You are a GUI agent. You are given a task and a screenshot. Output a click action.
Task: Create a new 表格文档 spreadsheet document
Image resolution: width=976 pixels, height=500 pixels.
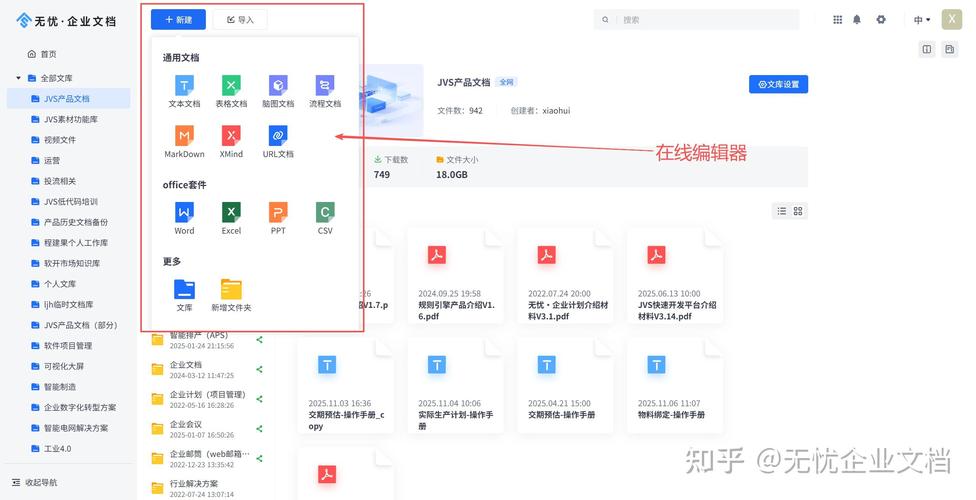(231, 92)
